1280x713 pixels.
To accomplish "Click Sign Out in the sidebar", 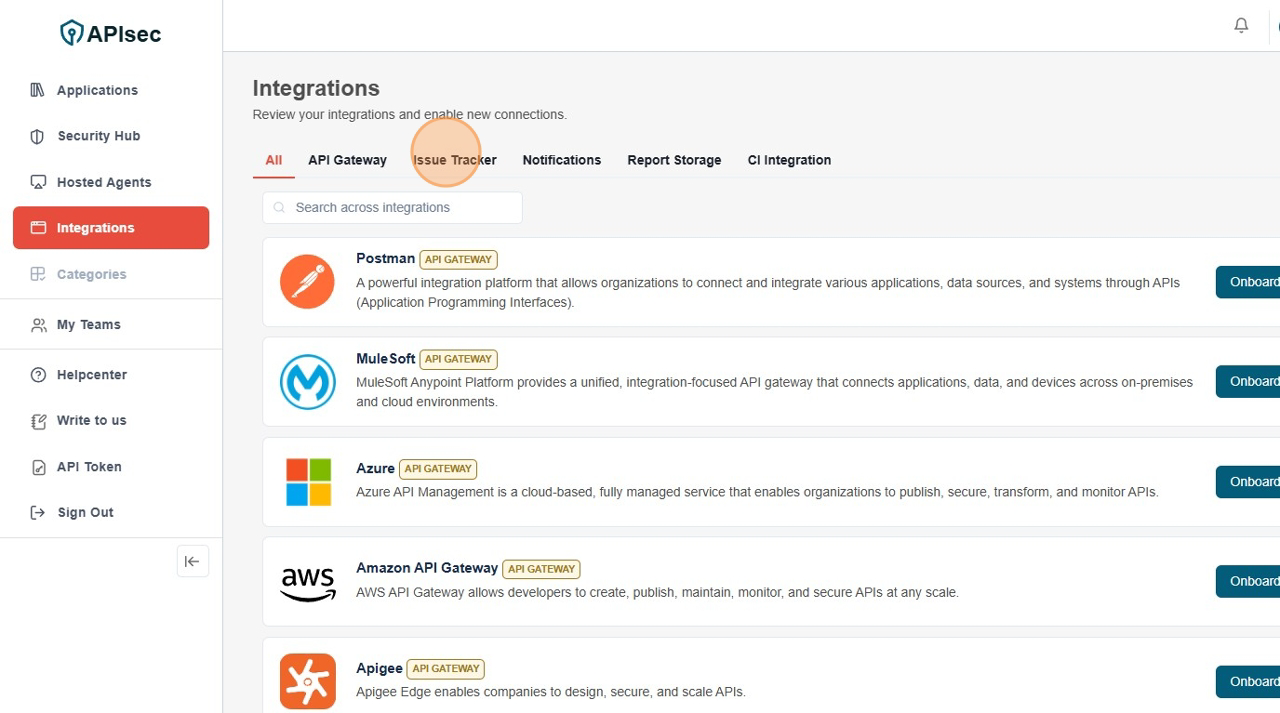I will pyautogui.click(x=85, y=513).
